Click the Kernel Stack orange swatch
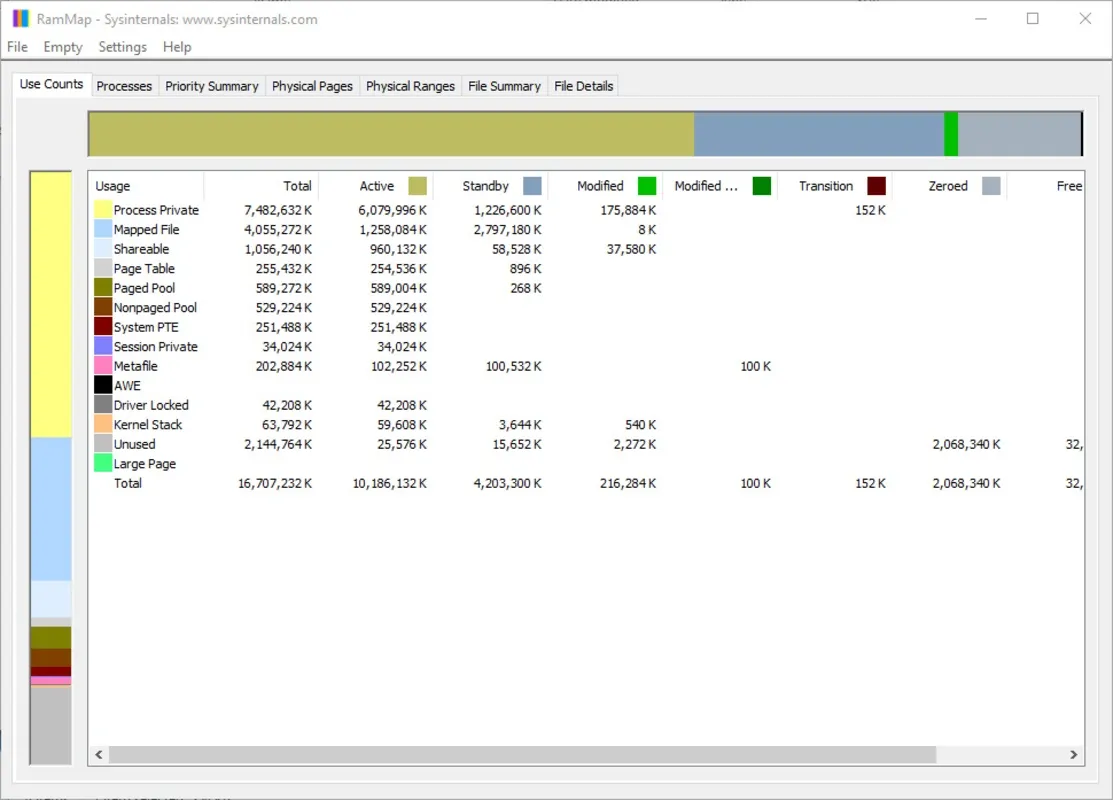 pos(103,424)
